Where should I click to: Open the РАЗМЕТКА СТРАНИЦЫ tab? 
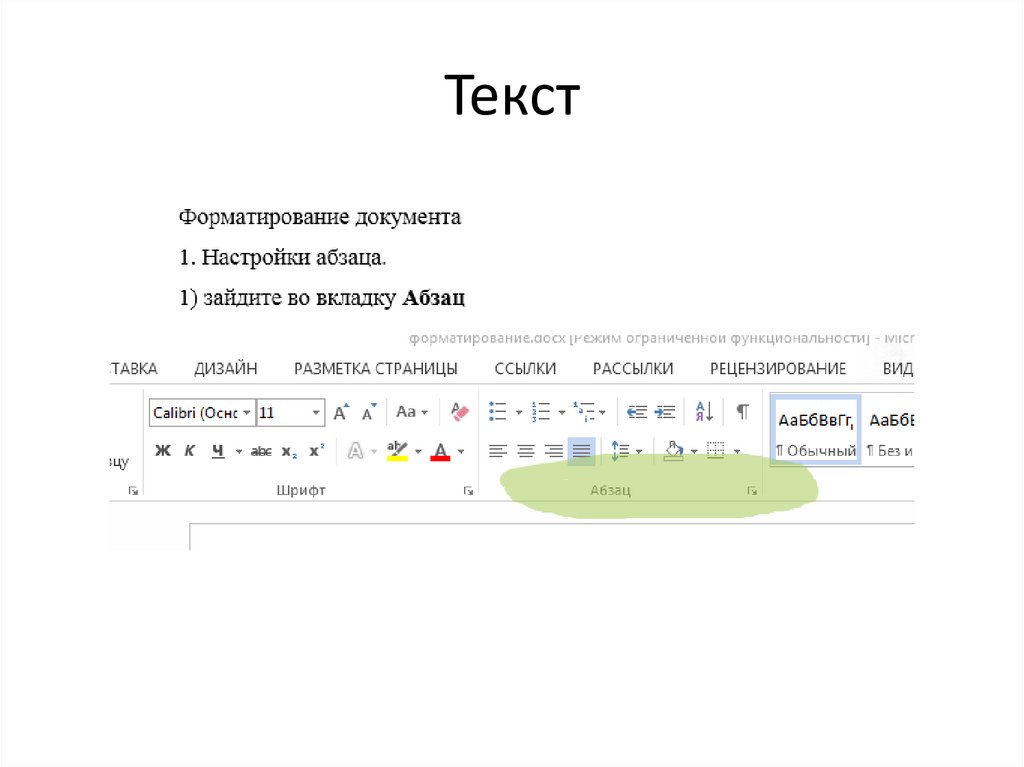[x=376, y=368]
